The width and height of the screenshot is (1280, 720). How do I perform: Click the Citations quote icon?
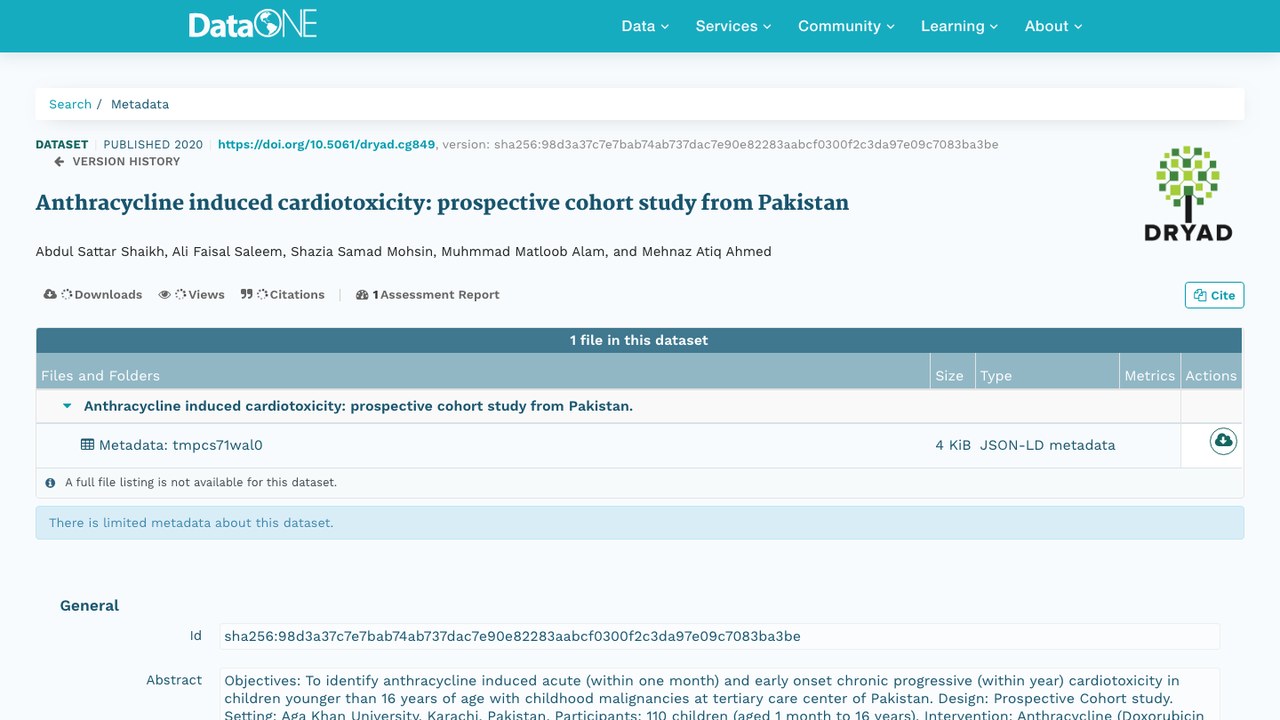pyautogui.click(x=247, y=295)
